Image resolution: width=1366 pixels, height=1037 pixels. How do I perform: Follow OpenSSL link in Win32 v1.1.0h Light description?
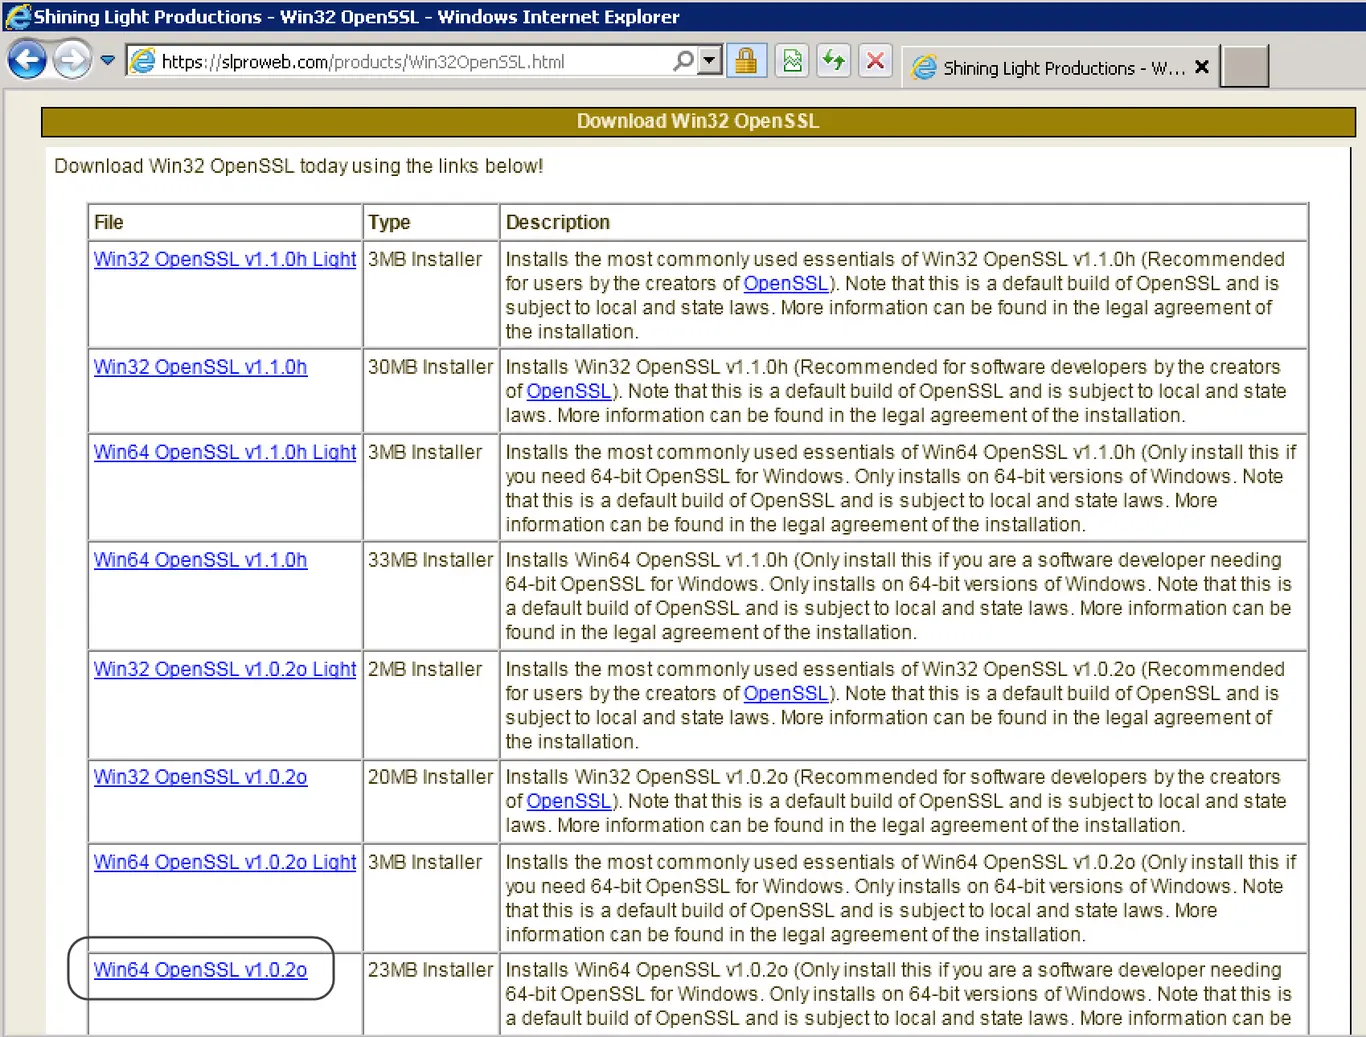coord(786,283)
